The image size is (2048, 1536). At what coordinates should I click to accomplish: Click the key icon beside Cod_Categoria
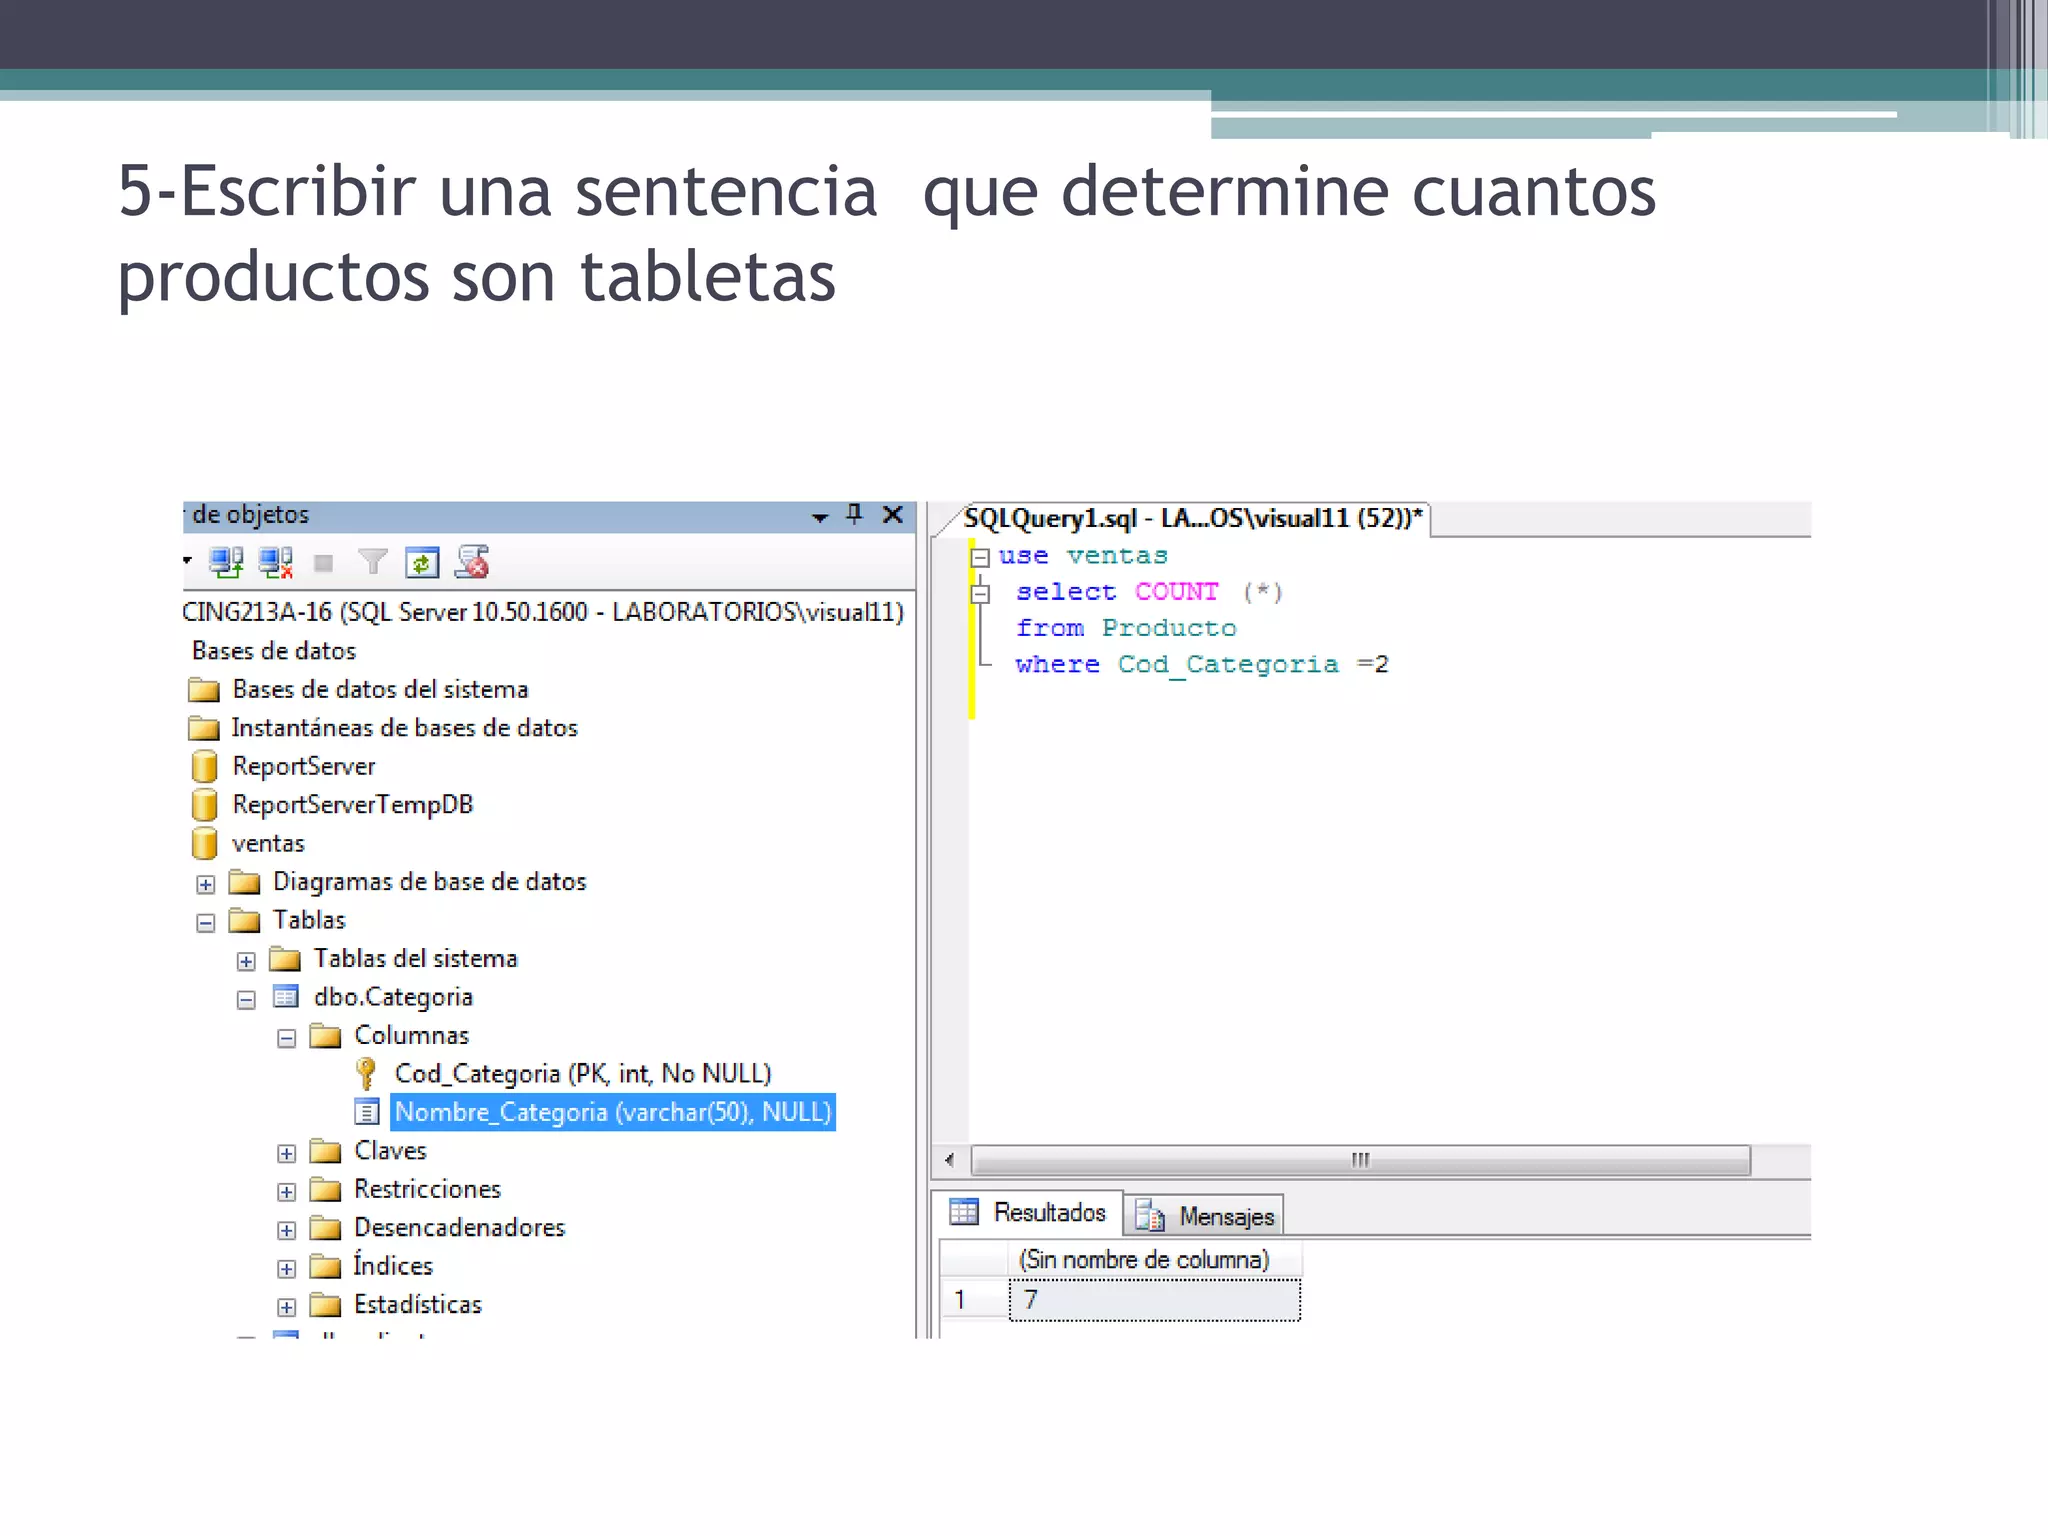pos(366,1073)
